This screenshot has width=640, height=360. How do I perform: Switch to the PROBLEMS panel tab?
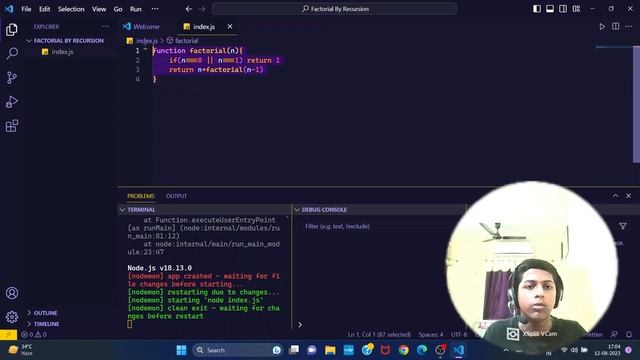(141, 196)
